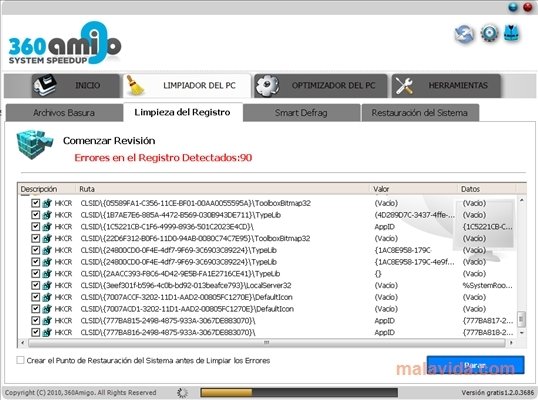Click the horizontal scrollbar thumb of list

click(x=266, y=343)
